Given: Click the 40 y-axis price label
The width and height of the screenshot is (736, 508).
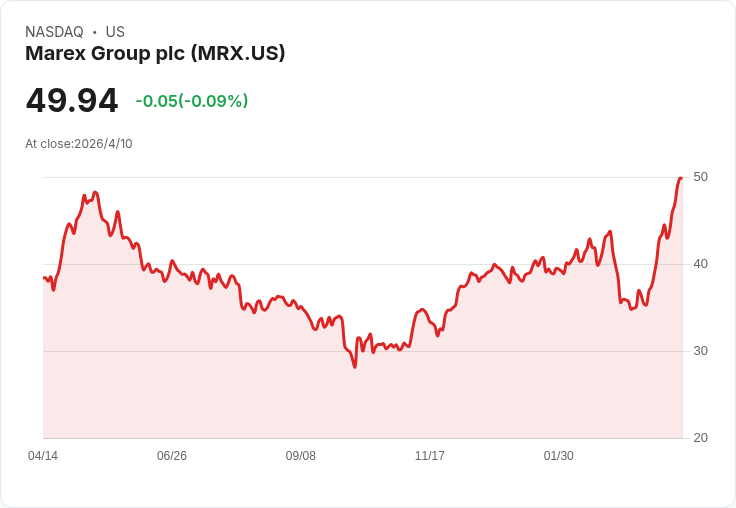Looking at the screenshot, I should (700, 264).
